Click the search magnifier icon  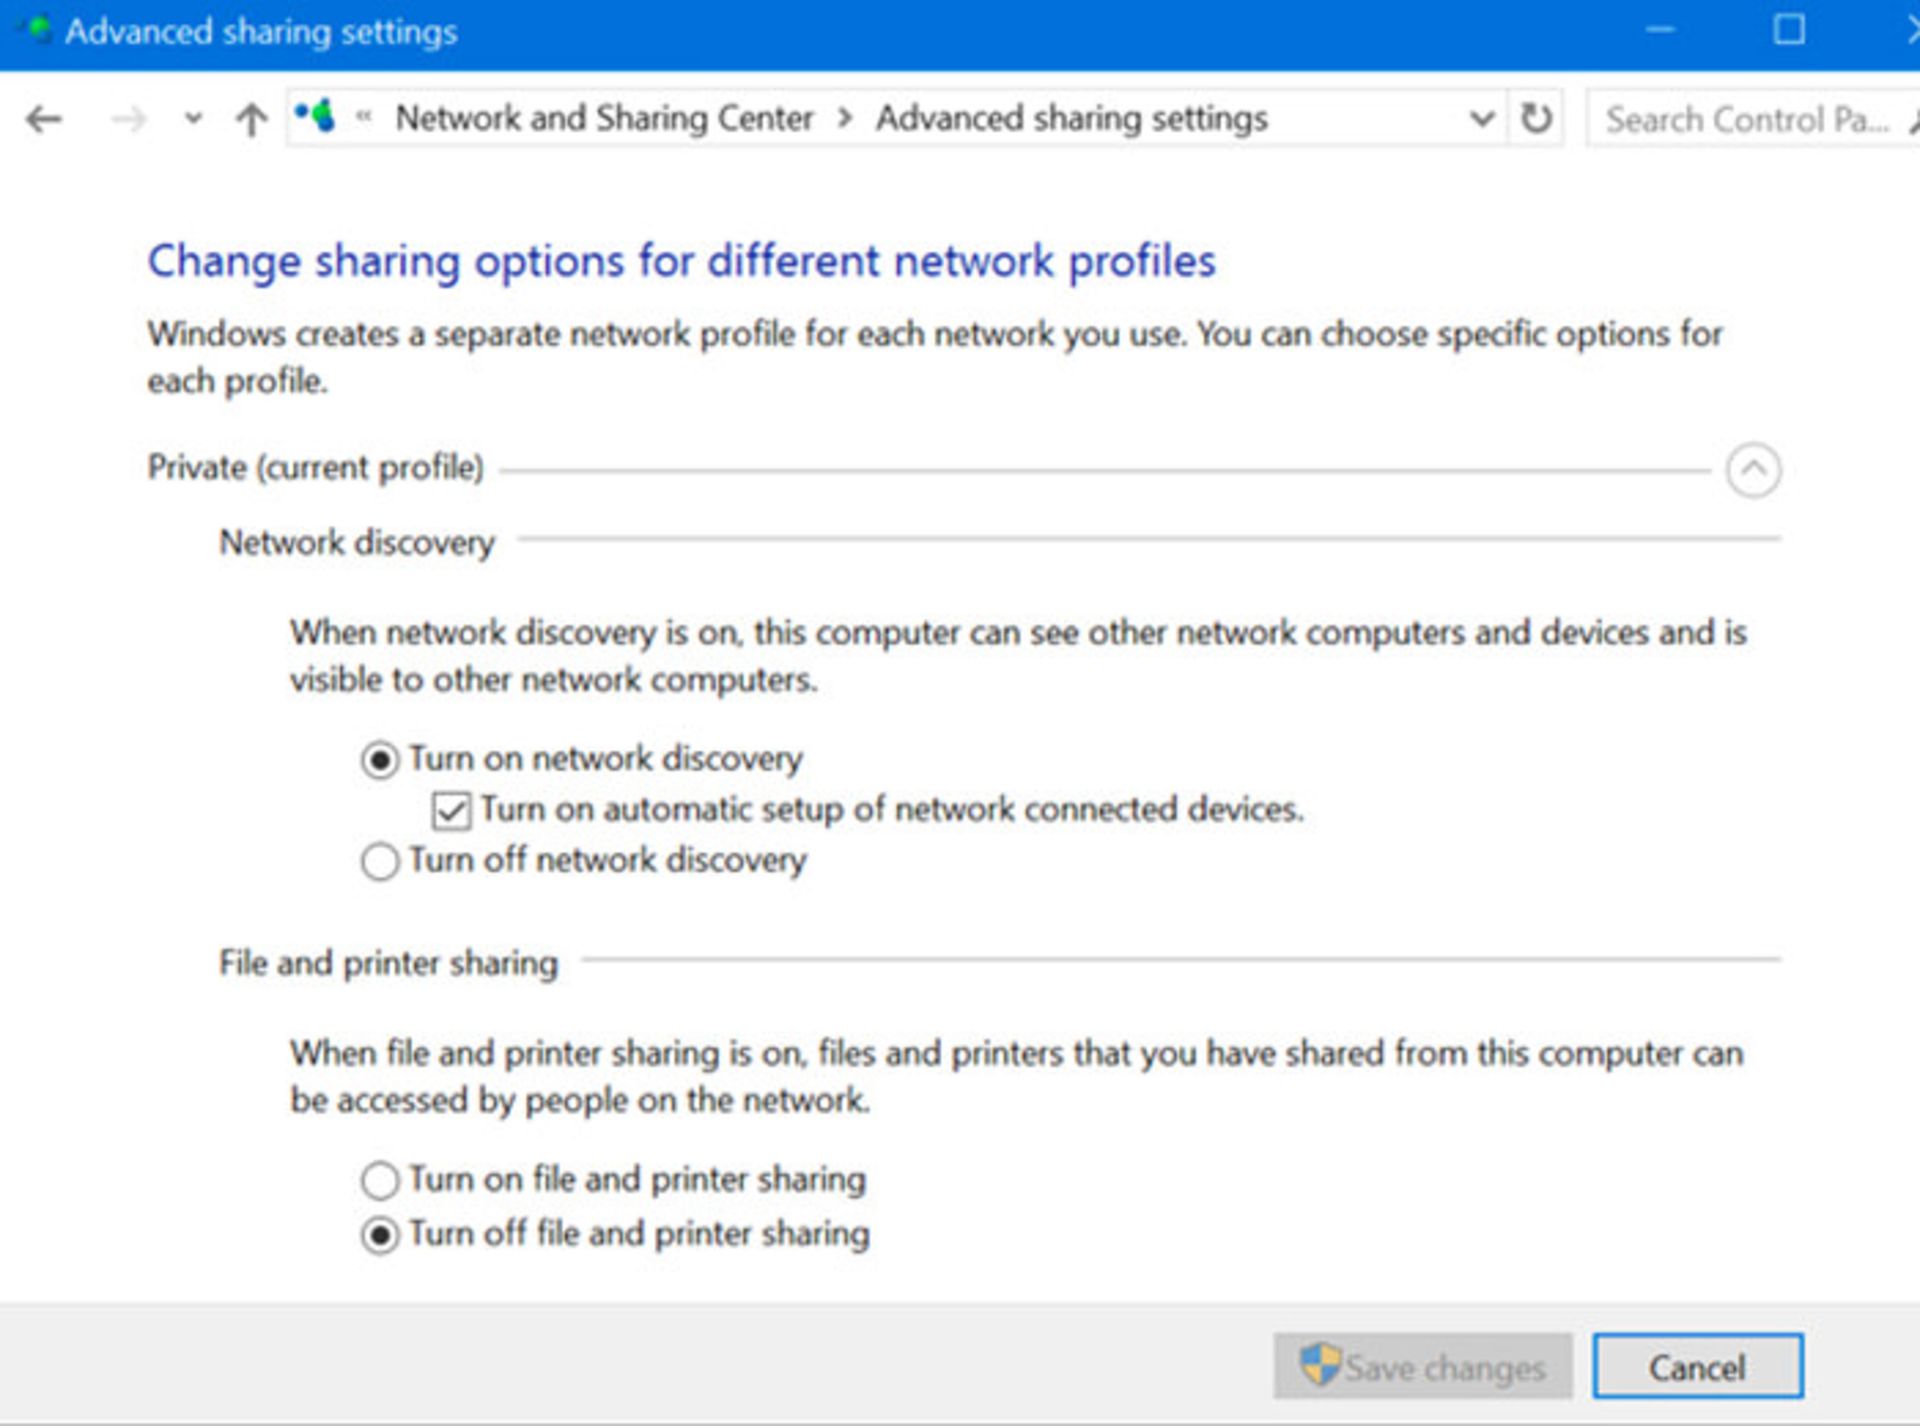[1912, 120]
